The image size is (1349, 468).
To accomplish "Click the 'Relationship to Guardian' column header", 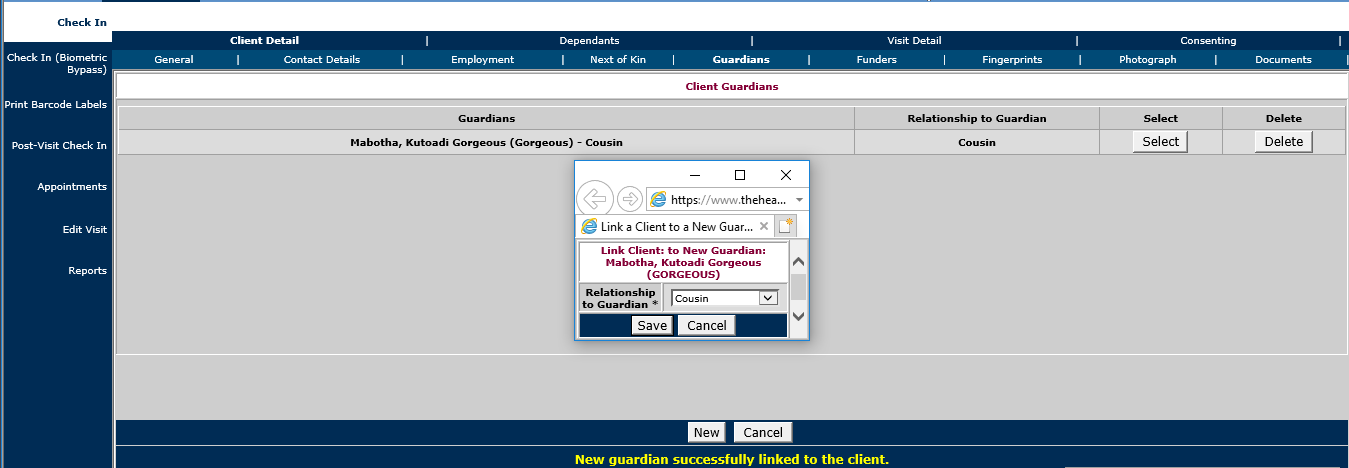I will [977, 118].
